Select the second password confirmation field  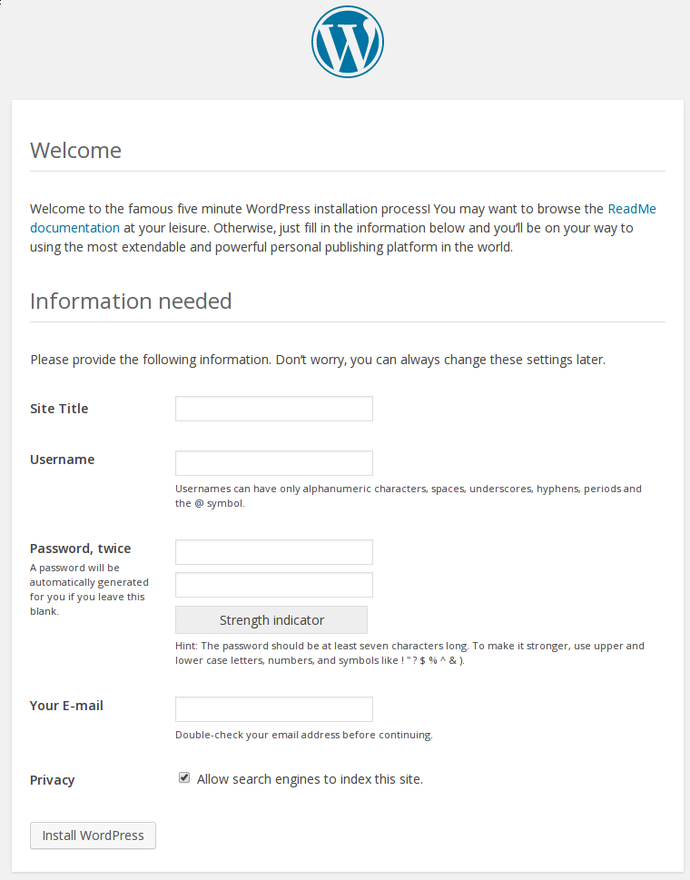pyautogui.click(x=274, y=585)
